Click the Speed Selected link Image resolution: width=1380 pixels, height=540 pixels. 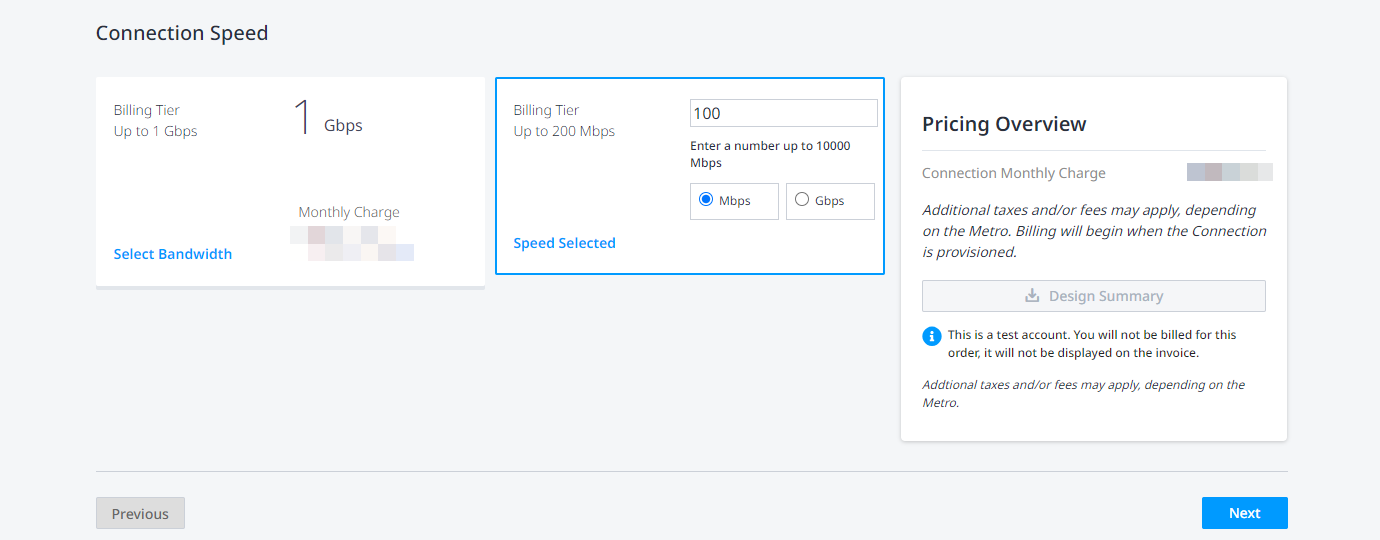(564, 243)
